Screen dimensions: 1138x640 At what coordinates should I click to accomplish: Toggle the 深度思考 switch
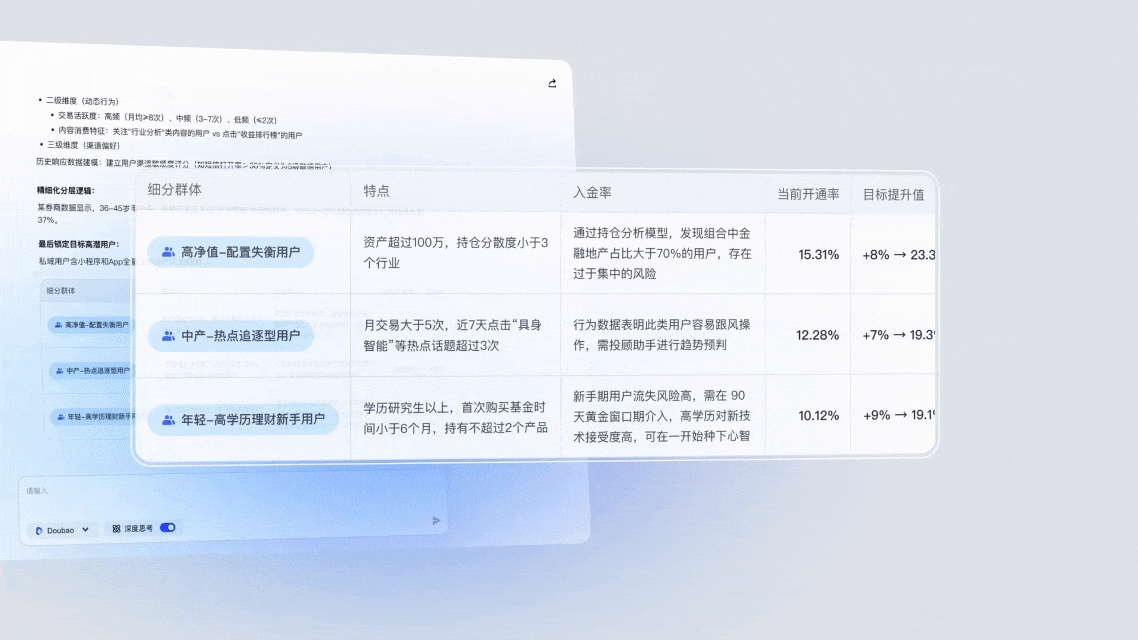[168, 528]
